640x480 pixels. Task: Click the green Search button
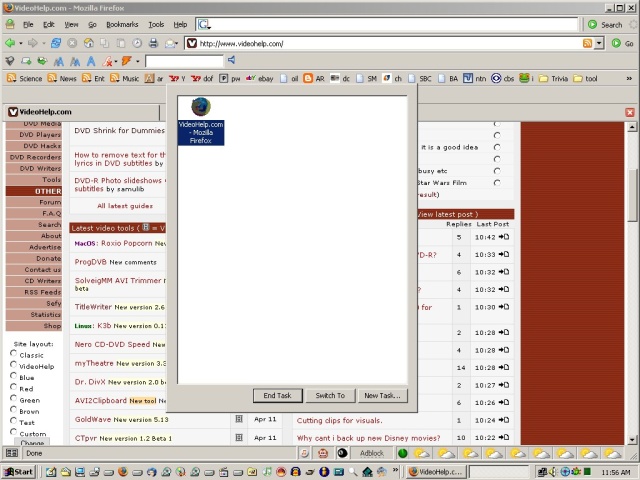coord(605,24)
